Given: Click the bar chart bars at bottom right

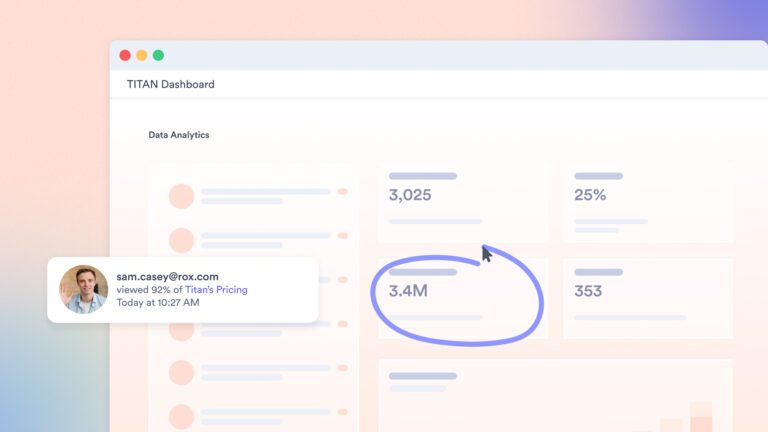Looking at the screenshot, I should 688,418.
